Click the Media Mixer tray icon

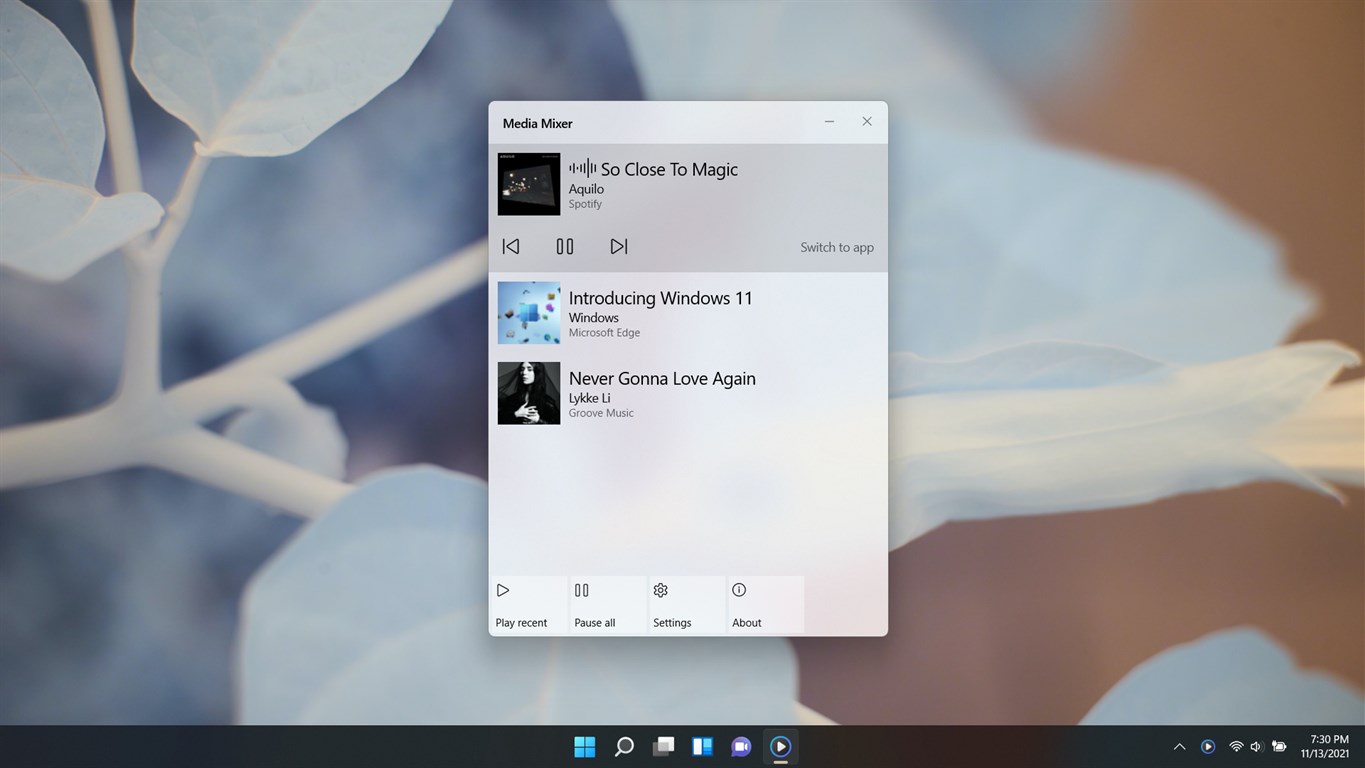coord(1208,746)
